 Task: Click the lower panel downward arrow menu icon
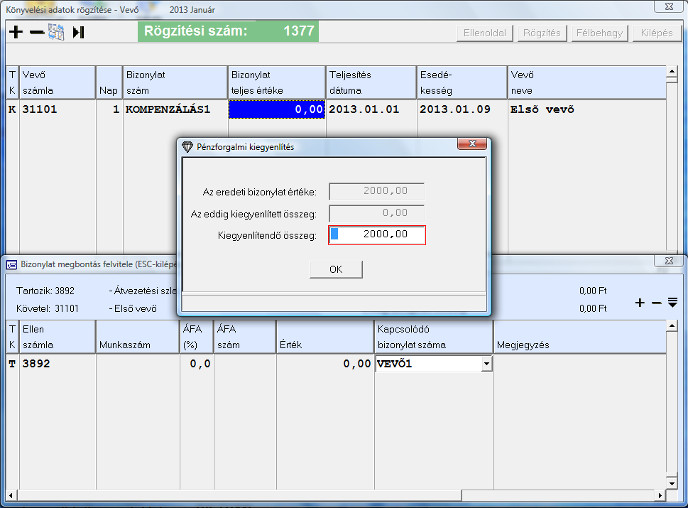point(672,302)
